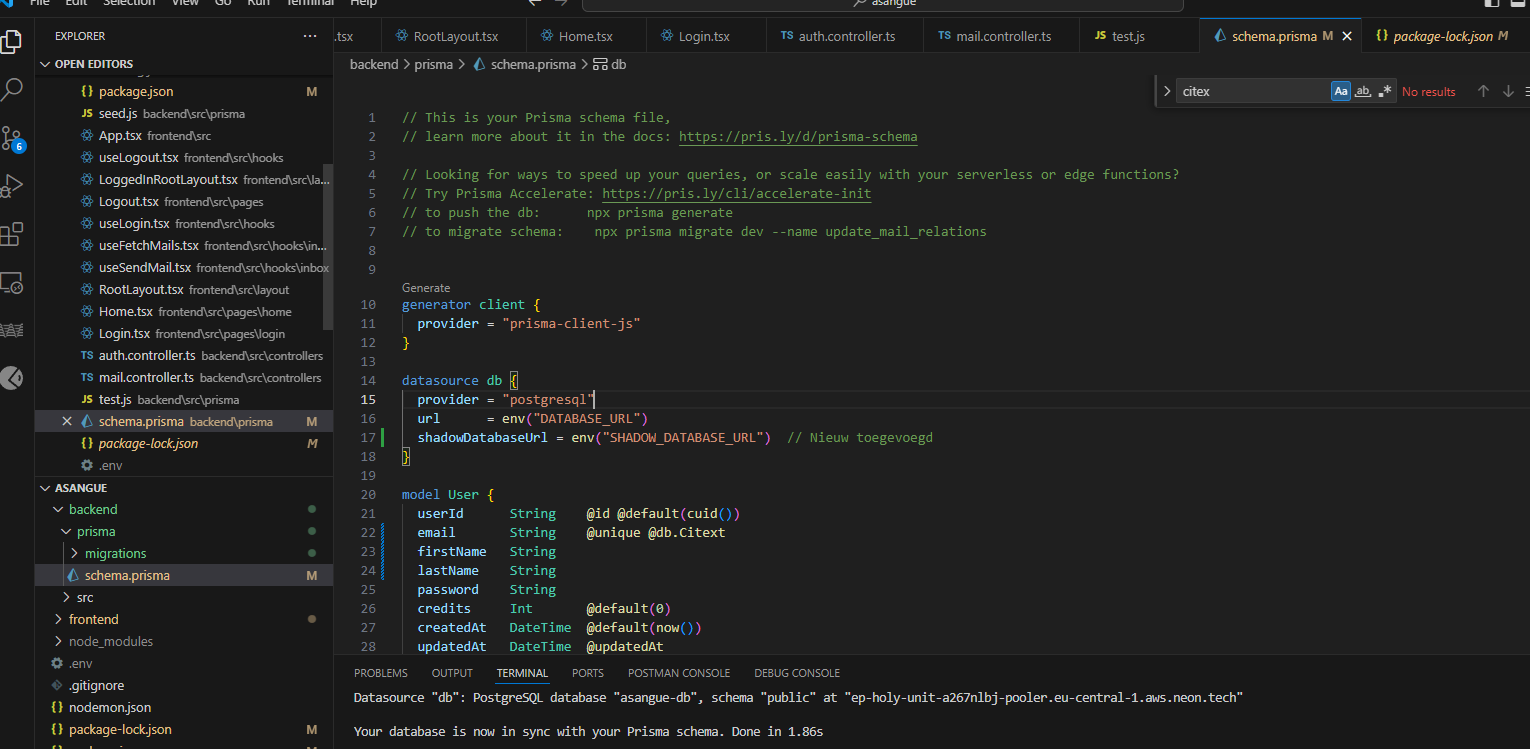Open the Search view in activity bar

pyautogui.click(x=12, y=89)
